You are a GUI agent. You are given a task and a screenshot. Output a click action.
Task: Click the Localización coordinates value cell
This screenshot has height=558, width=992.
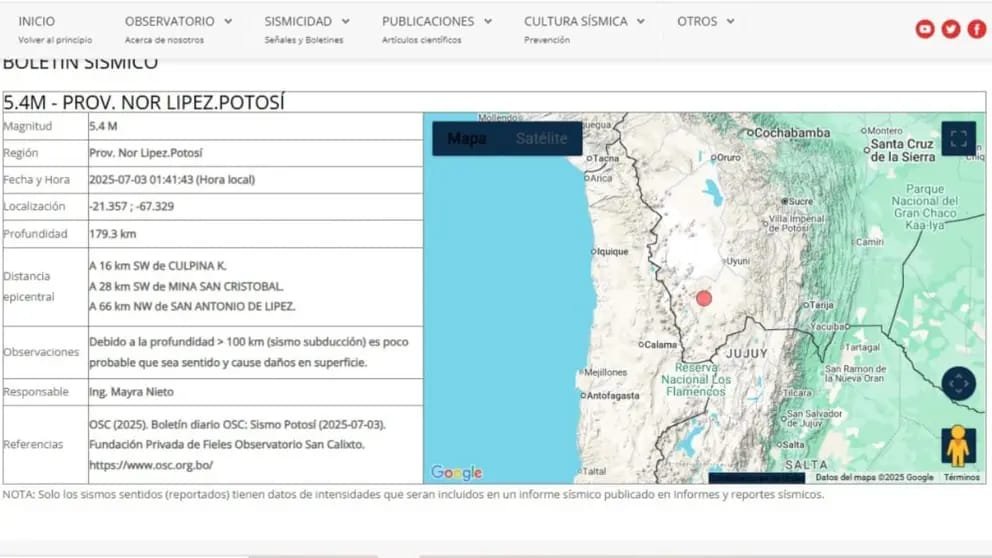pyautogui.click(x=132, y=206)
